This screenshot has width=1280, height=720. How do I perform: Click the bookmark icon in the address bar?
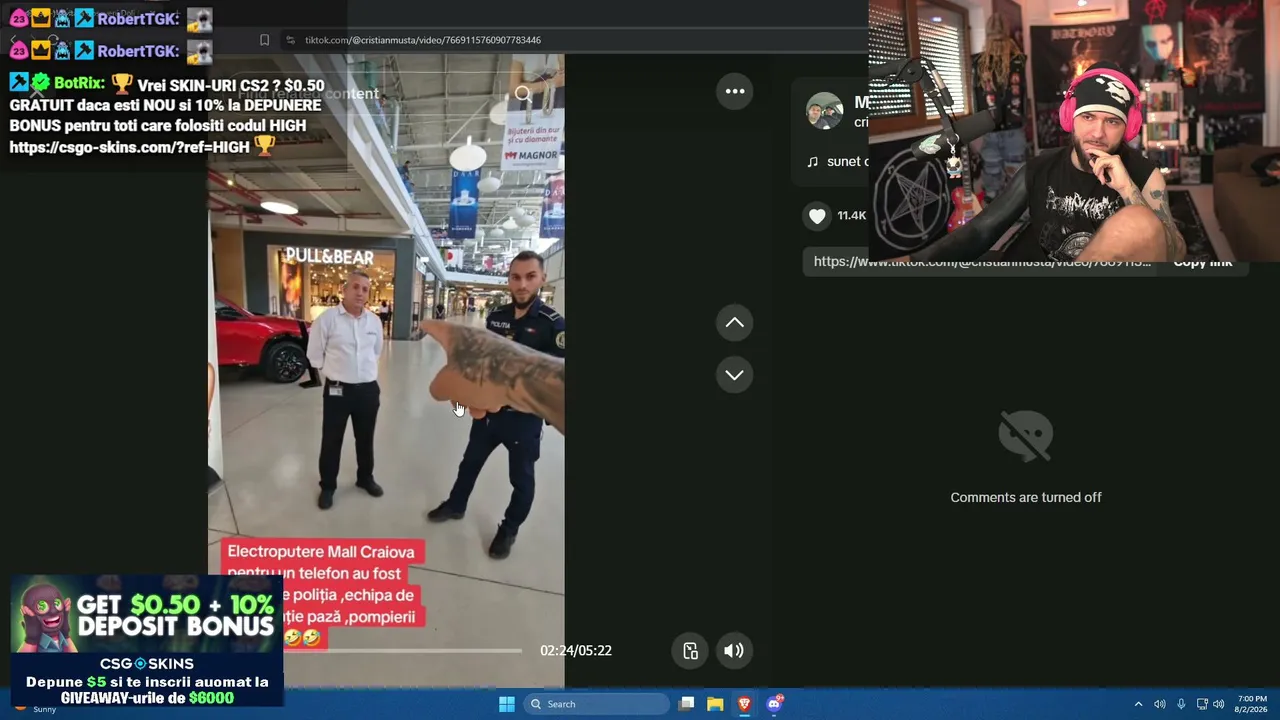[x=264, y=40]
